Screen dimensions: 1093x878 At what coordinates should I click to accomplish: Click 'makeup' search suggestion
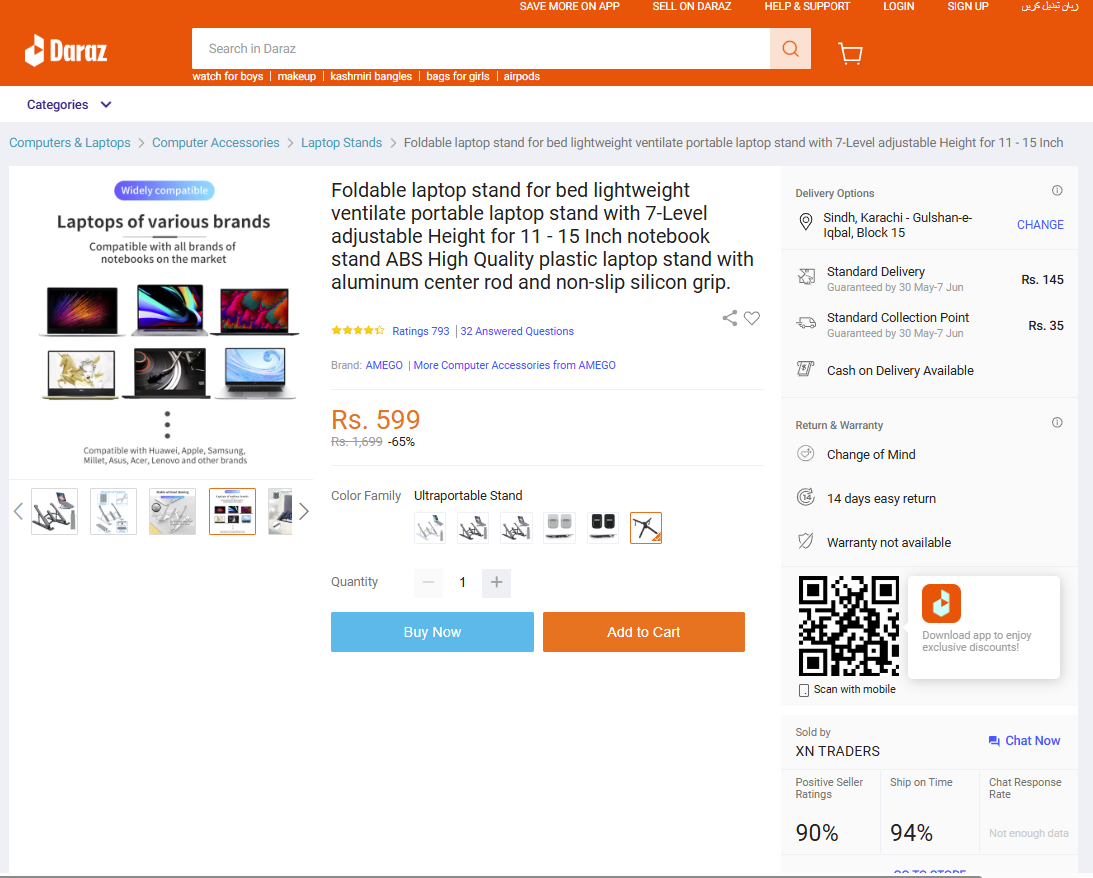coord(297,77)
